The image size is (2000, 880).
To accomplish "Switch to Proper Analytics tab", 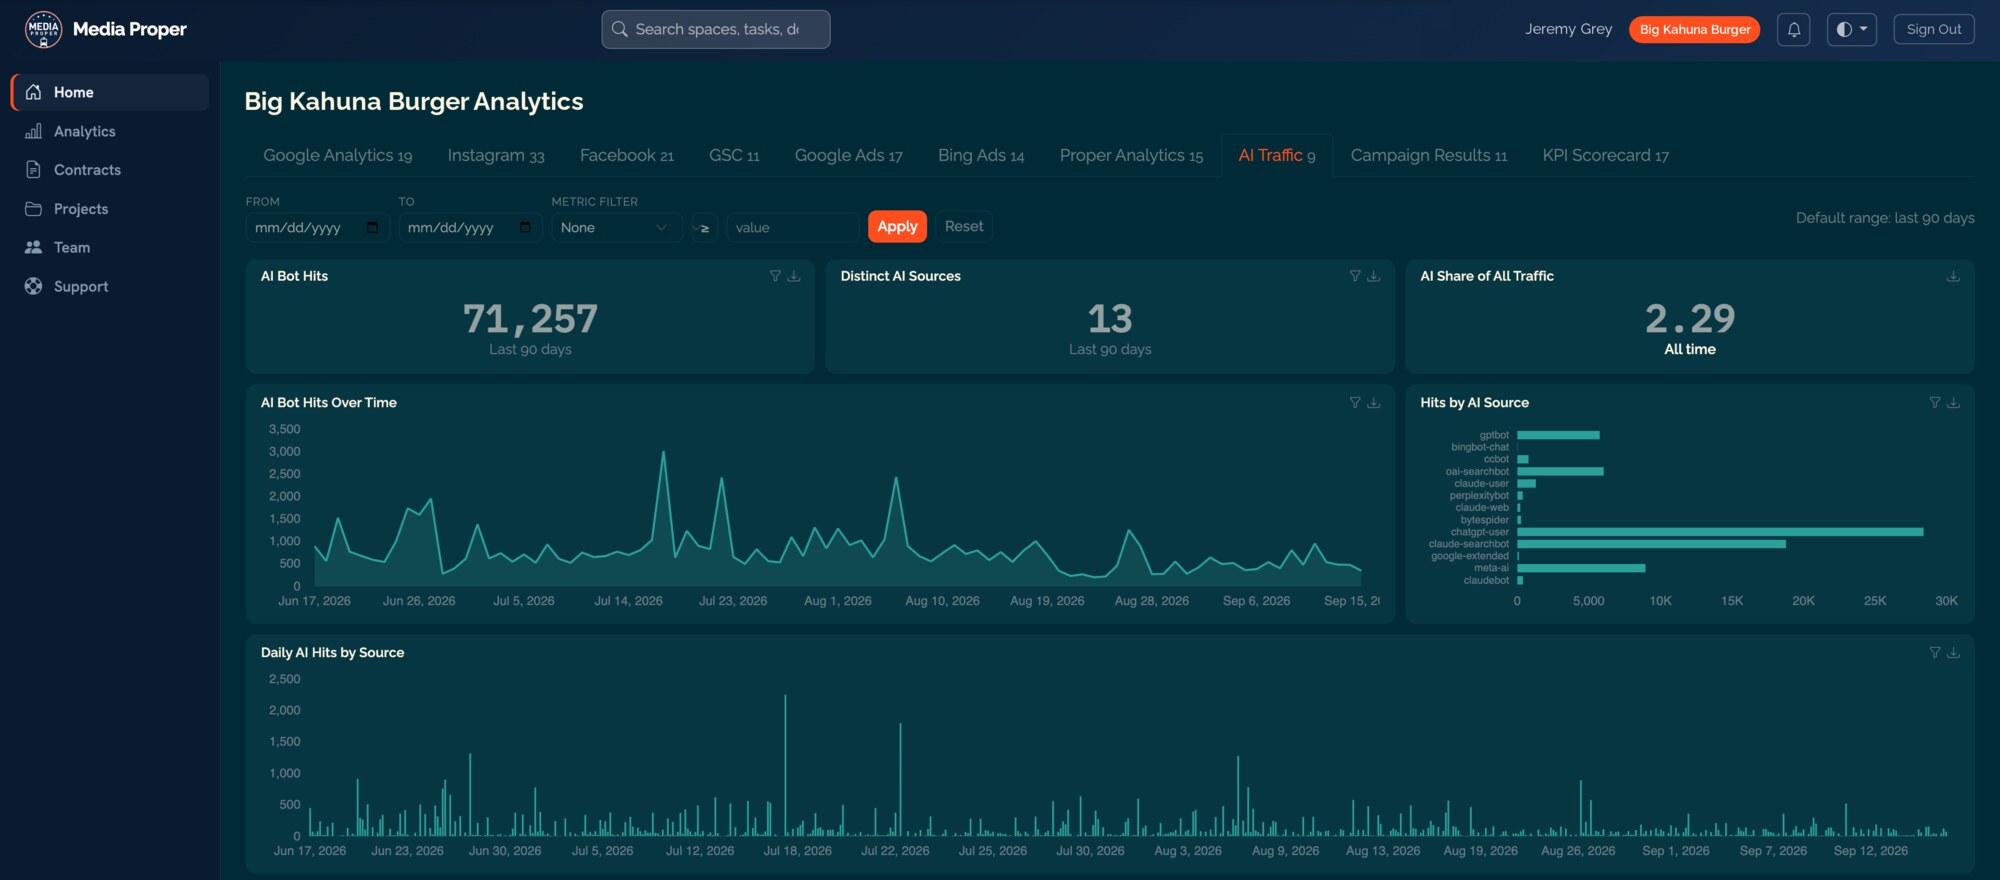I will click(1131, 155).
